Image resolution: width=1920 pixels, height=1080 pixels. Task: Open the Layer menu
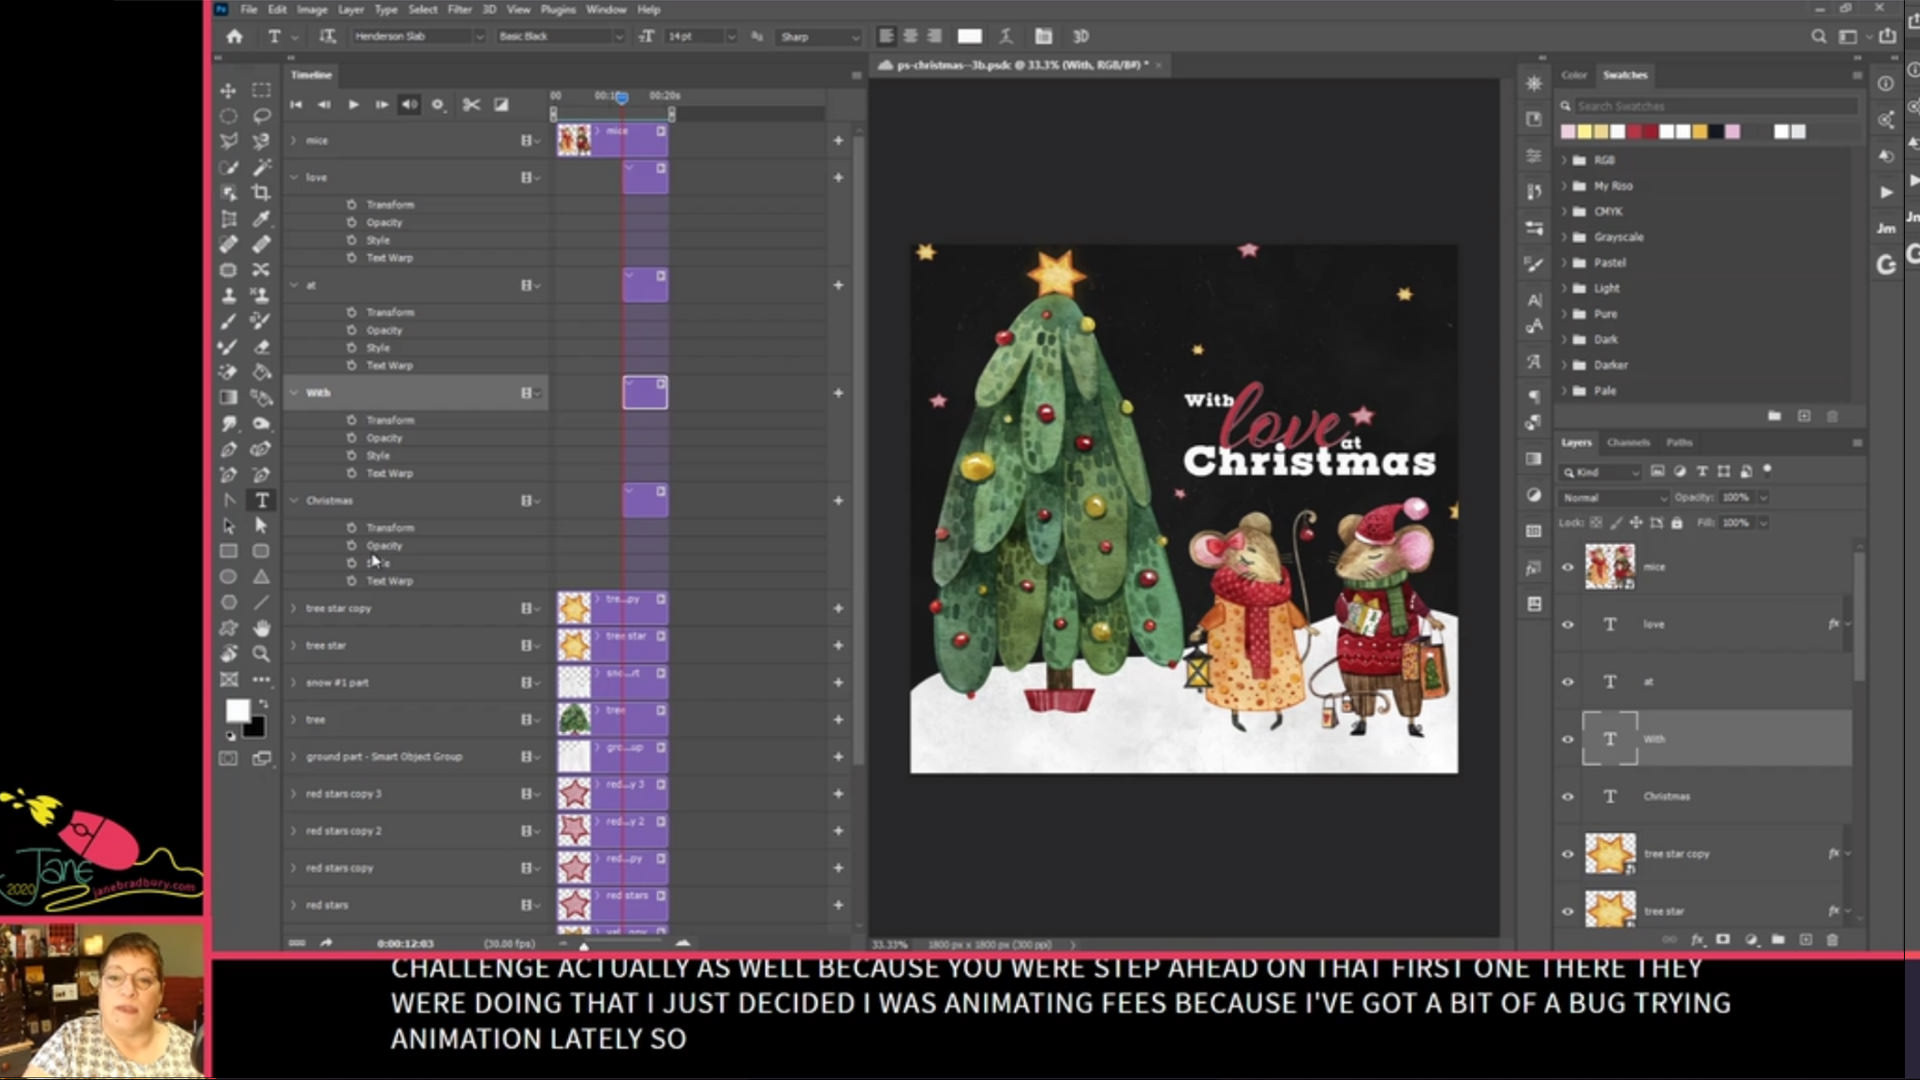[x=351, y=9]
